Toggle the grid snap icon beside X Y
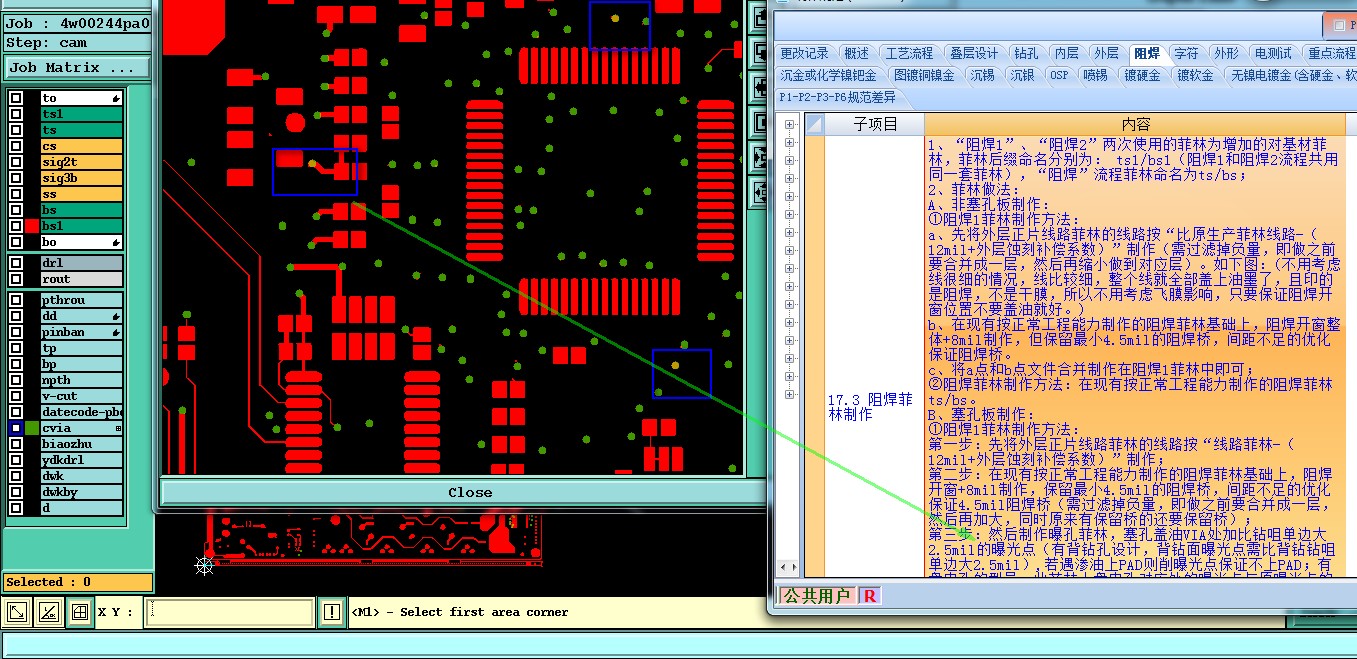 80,612
